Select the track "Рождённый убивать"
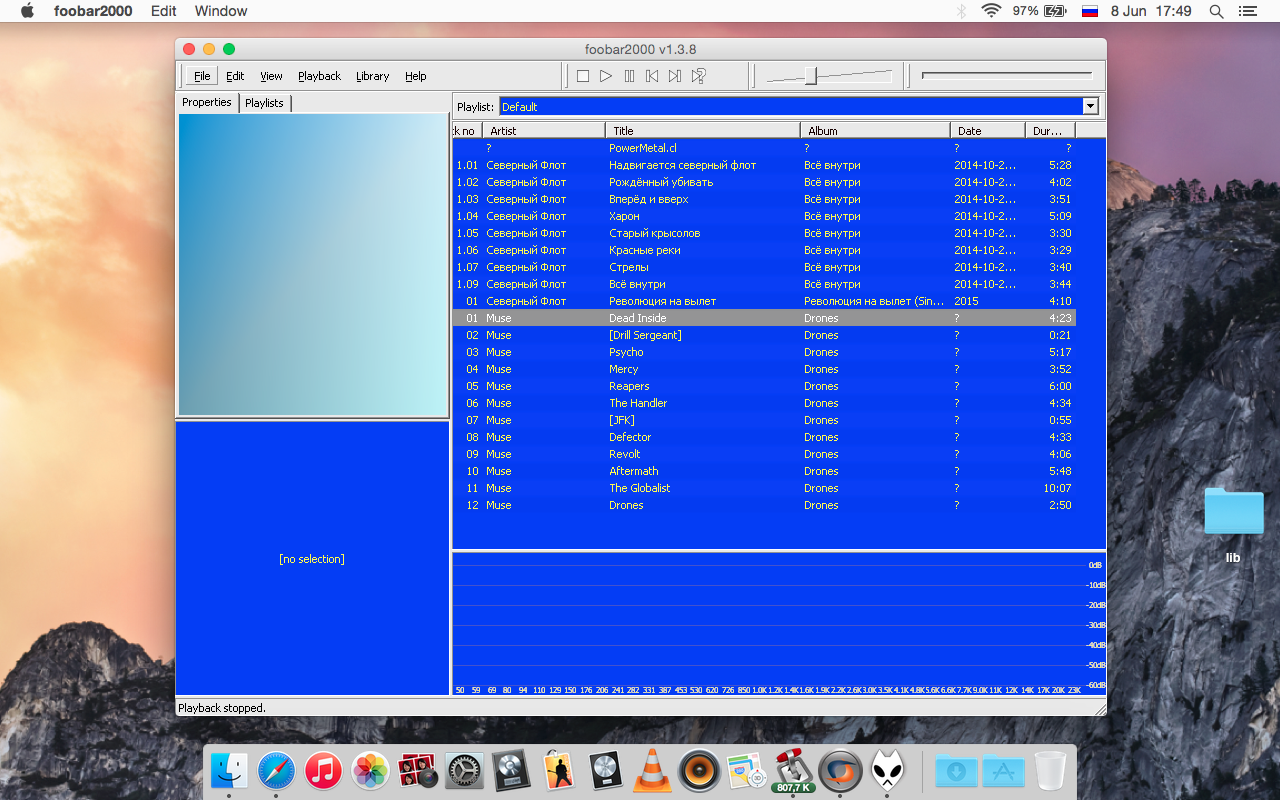The height and width of the screenshot is (800, 1280). [765, 182]
